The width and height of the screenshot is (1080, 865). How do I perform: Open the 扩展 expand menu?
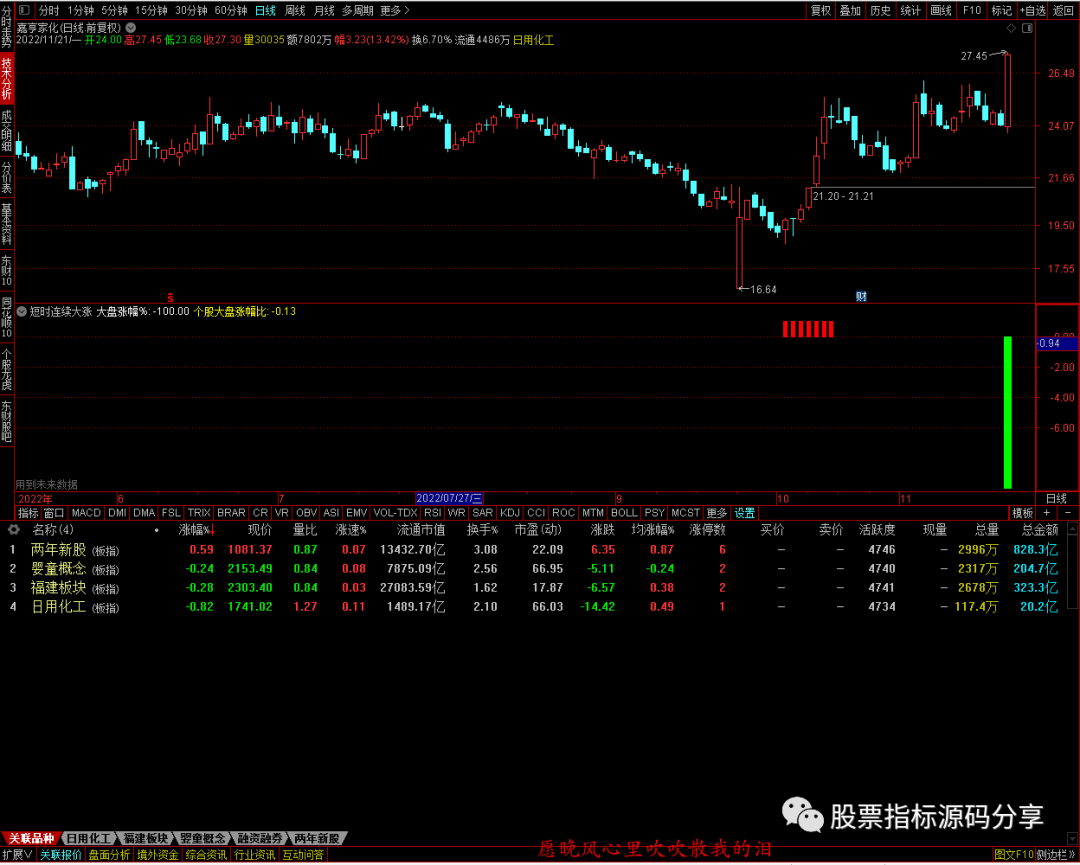17,855
